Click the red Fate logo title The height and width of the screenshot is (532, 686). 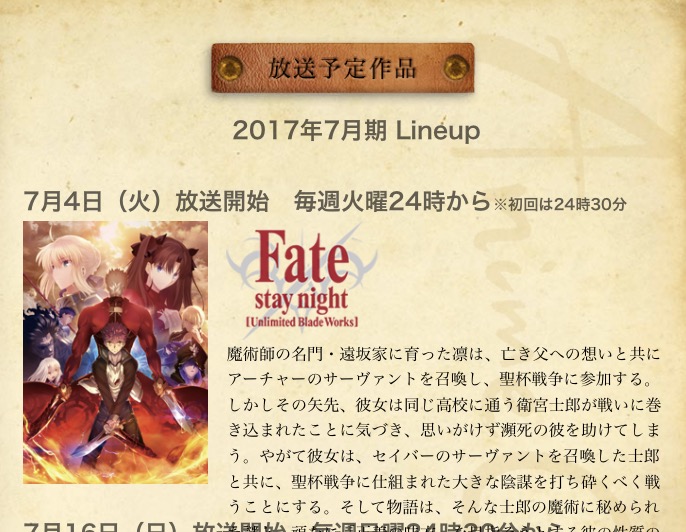pyautogui.click(x=301, y=257)
